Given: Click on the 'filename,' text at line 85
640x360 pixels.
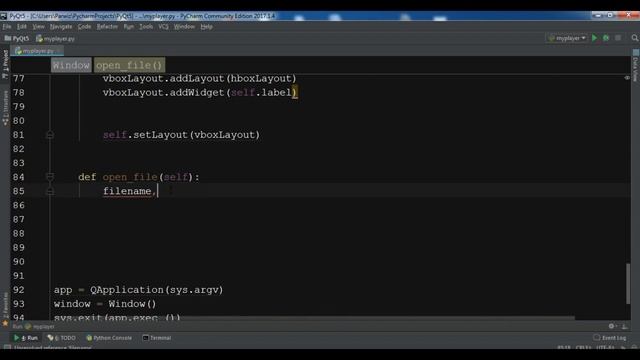Looking at the screenshot, I should click(129, 191).
